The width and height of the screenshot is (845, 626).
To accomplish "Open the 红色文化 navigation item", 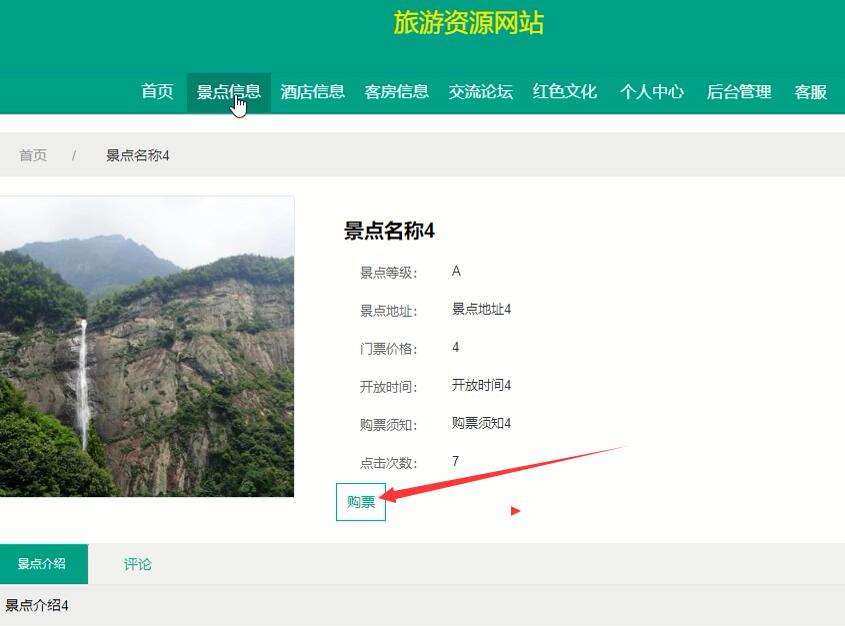I will point(565,92).
